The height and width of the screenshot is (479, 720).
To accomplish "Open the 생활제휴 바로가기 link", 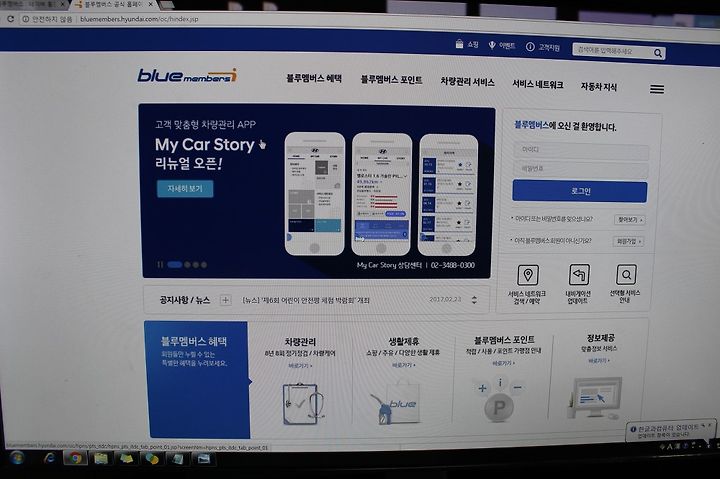I will [403, 365].
